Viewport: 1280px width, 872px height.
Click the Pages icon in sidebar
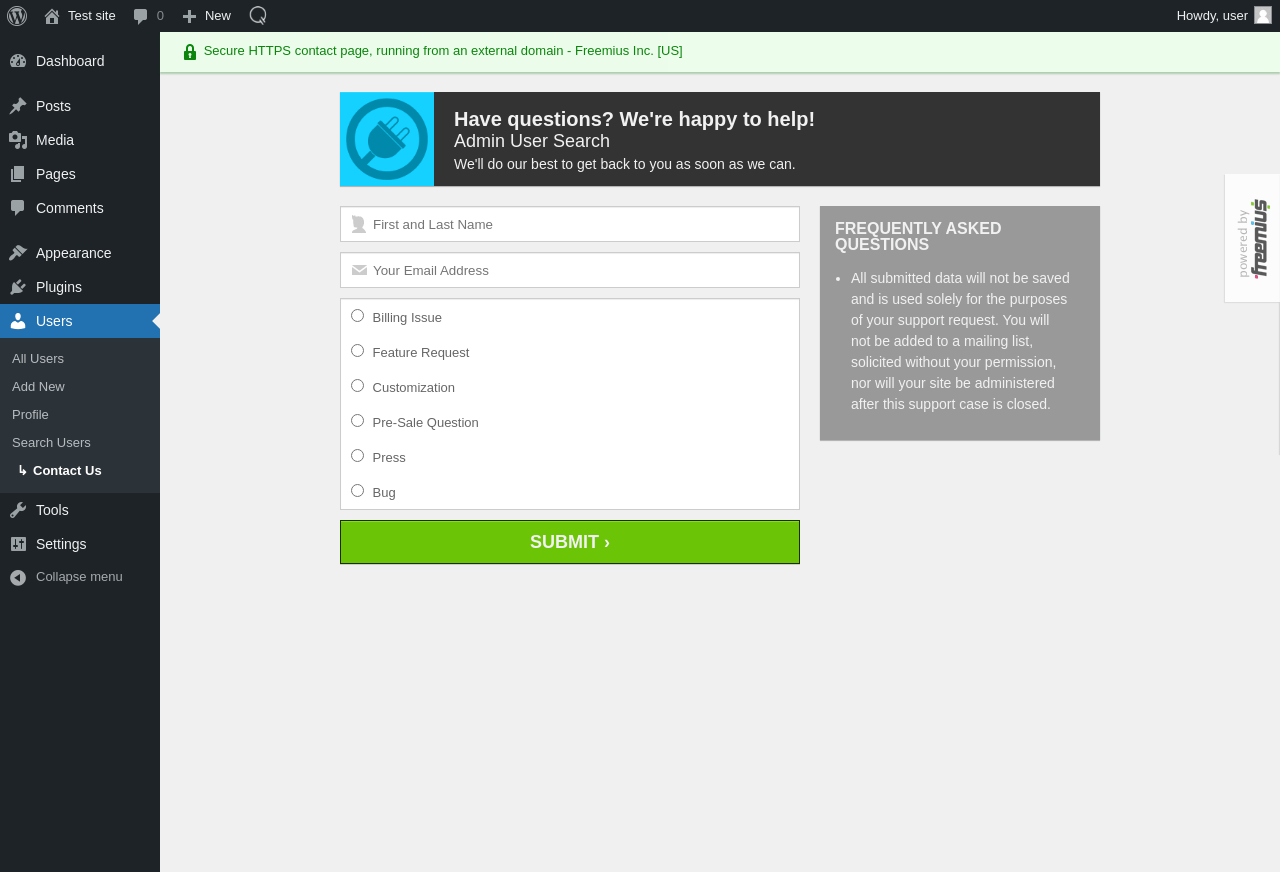point(18,174)
